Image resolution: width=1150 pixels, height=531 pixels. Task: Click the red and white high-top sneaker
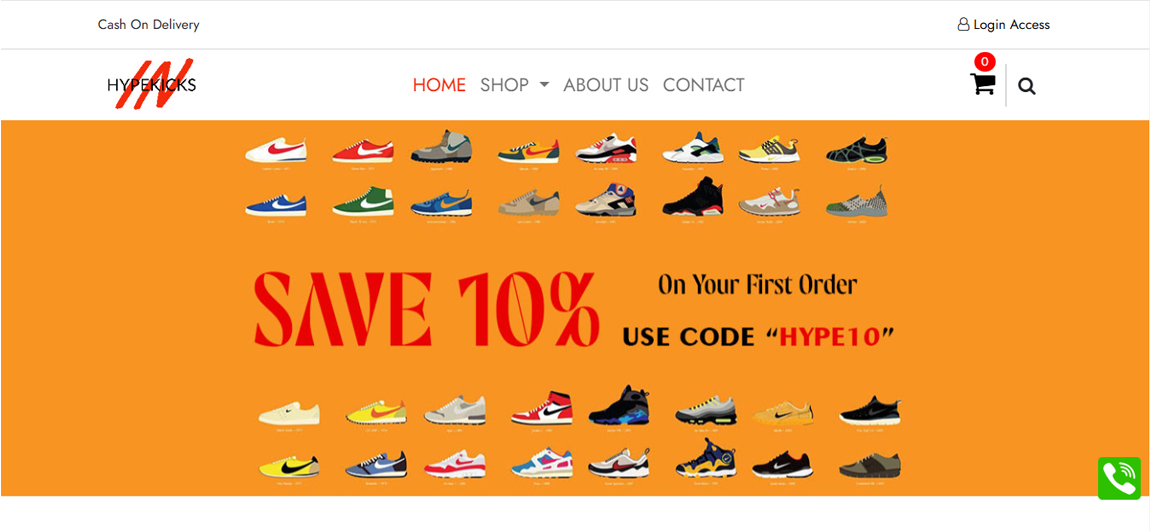[x=541, y=407]
